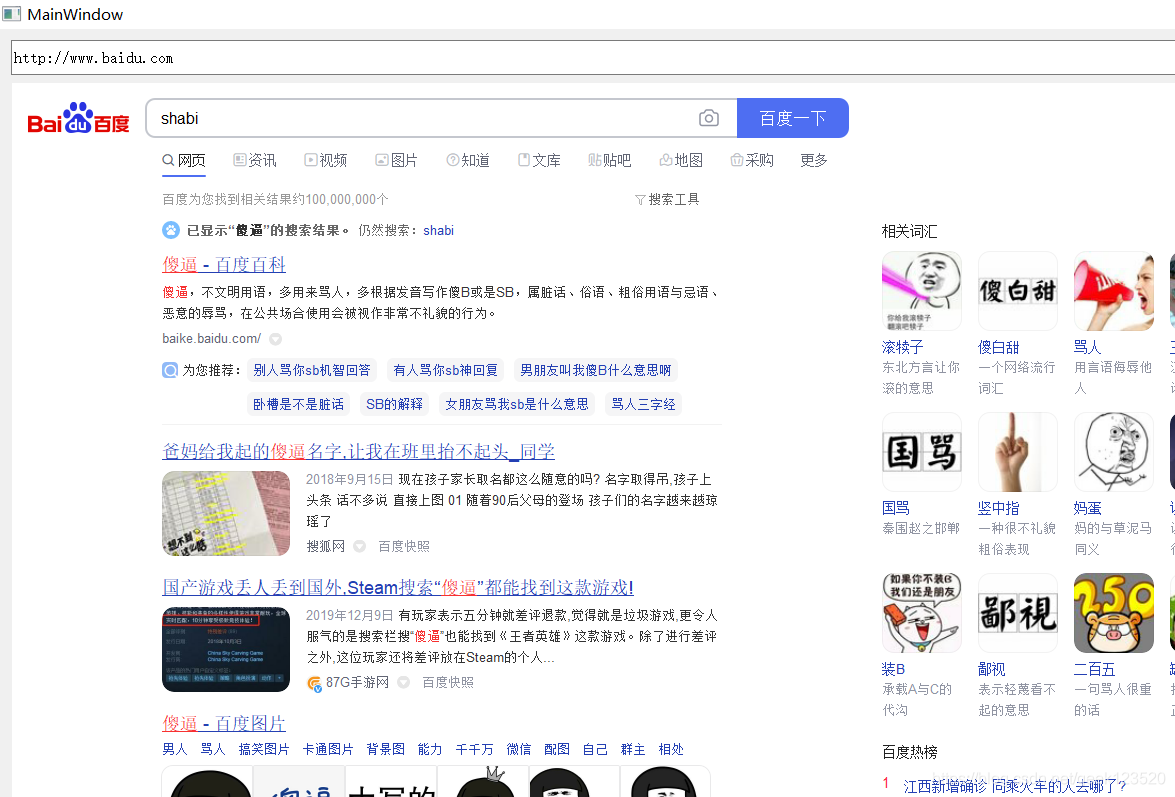The width and height of the screenshot is (1175, 797).
Task: Open the 傻白甜 text link
Action: 999,348
